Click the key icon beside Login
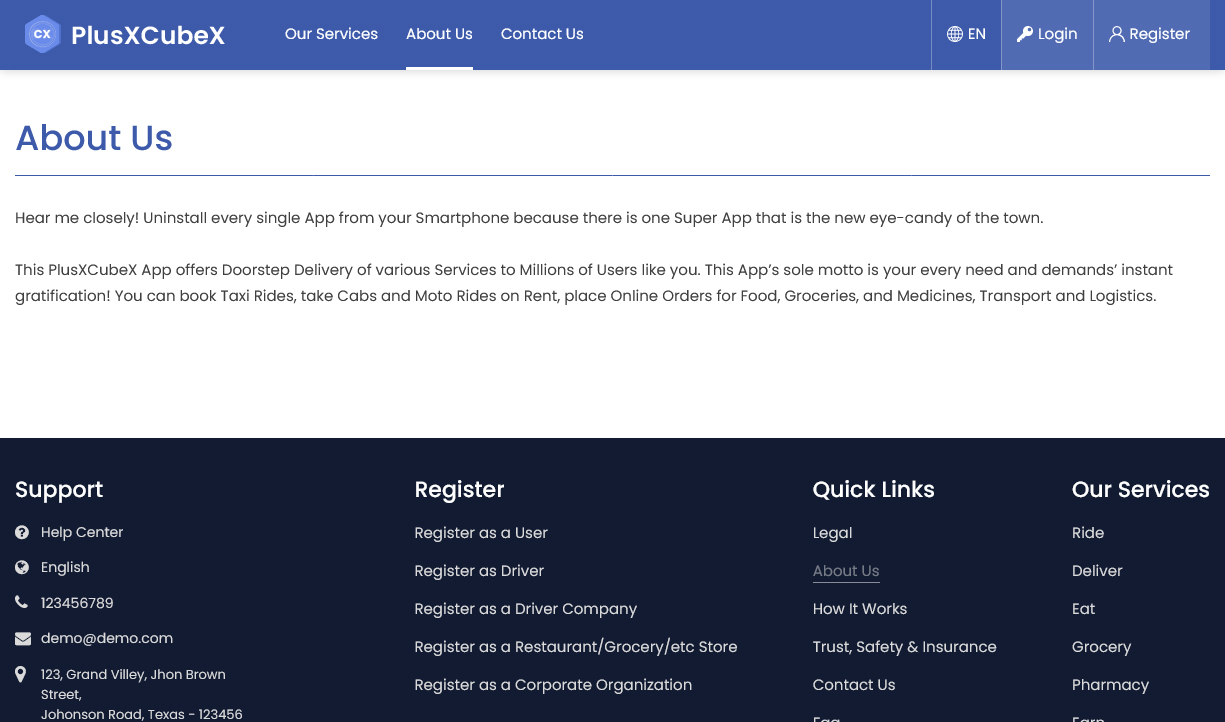The height and width of the screenshot is (722, 1225). tap(1025, 34)
